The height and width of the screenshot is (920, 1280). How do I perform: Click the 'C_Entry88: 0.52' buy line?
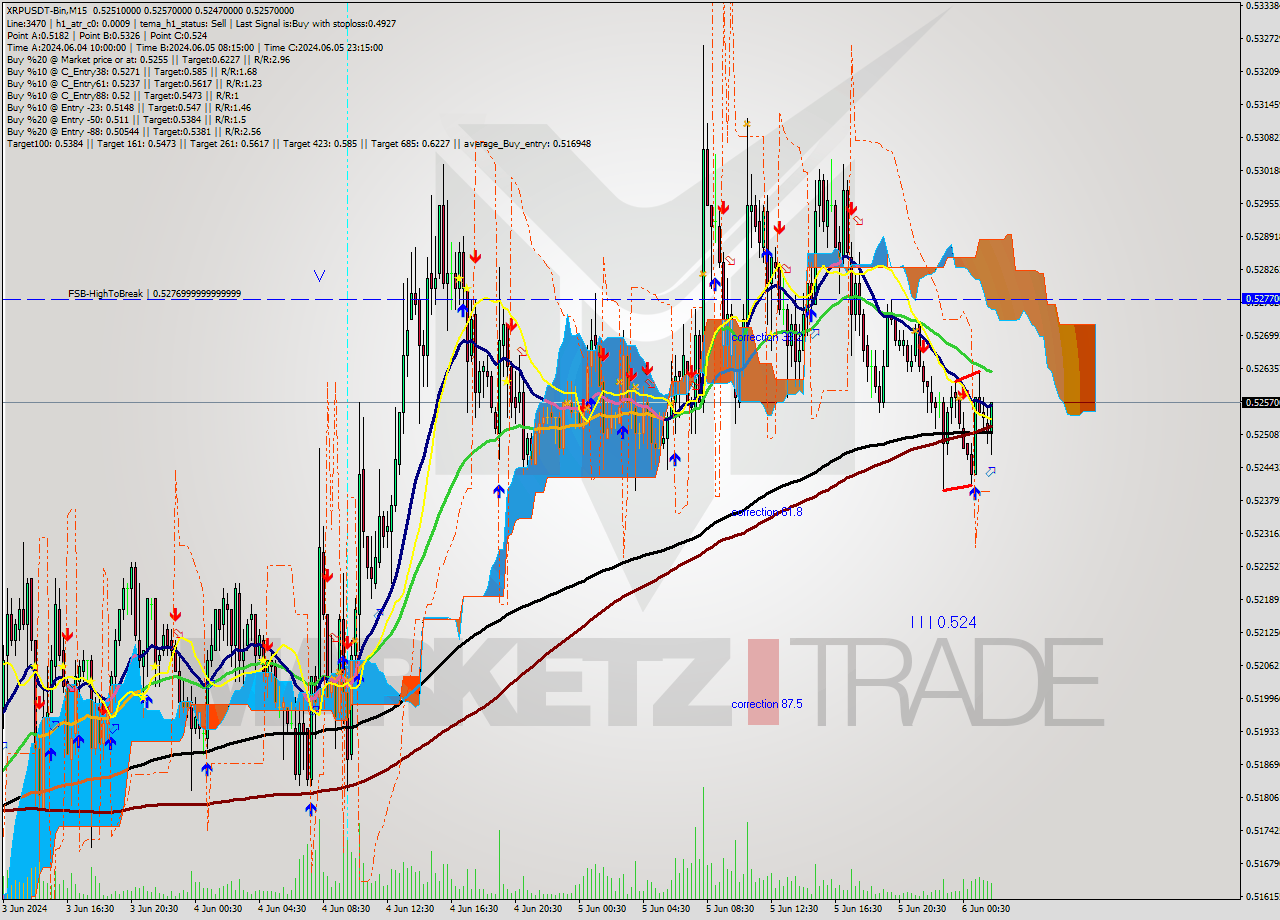point(121,95)
